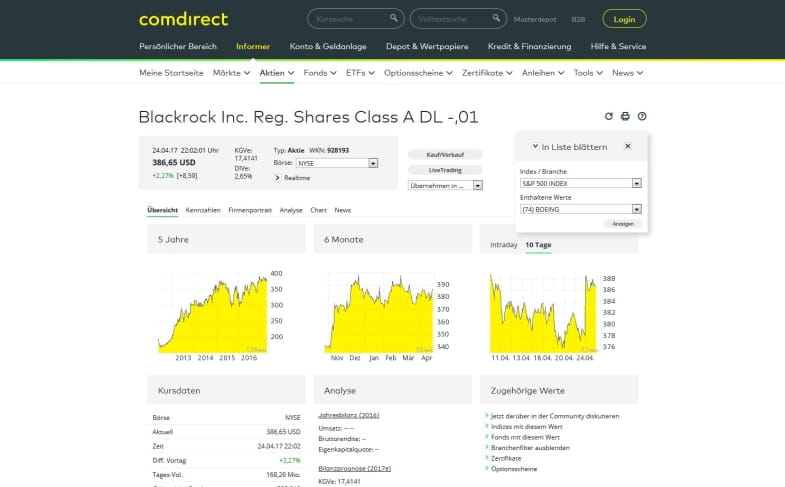Expand the Zertifikate dropdown
Screen dimensions: 785x487
tap(487, 73)
